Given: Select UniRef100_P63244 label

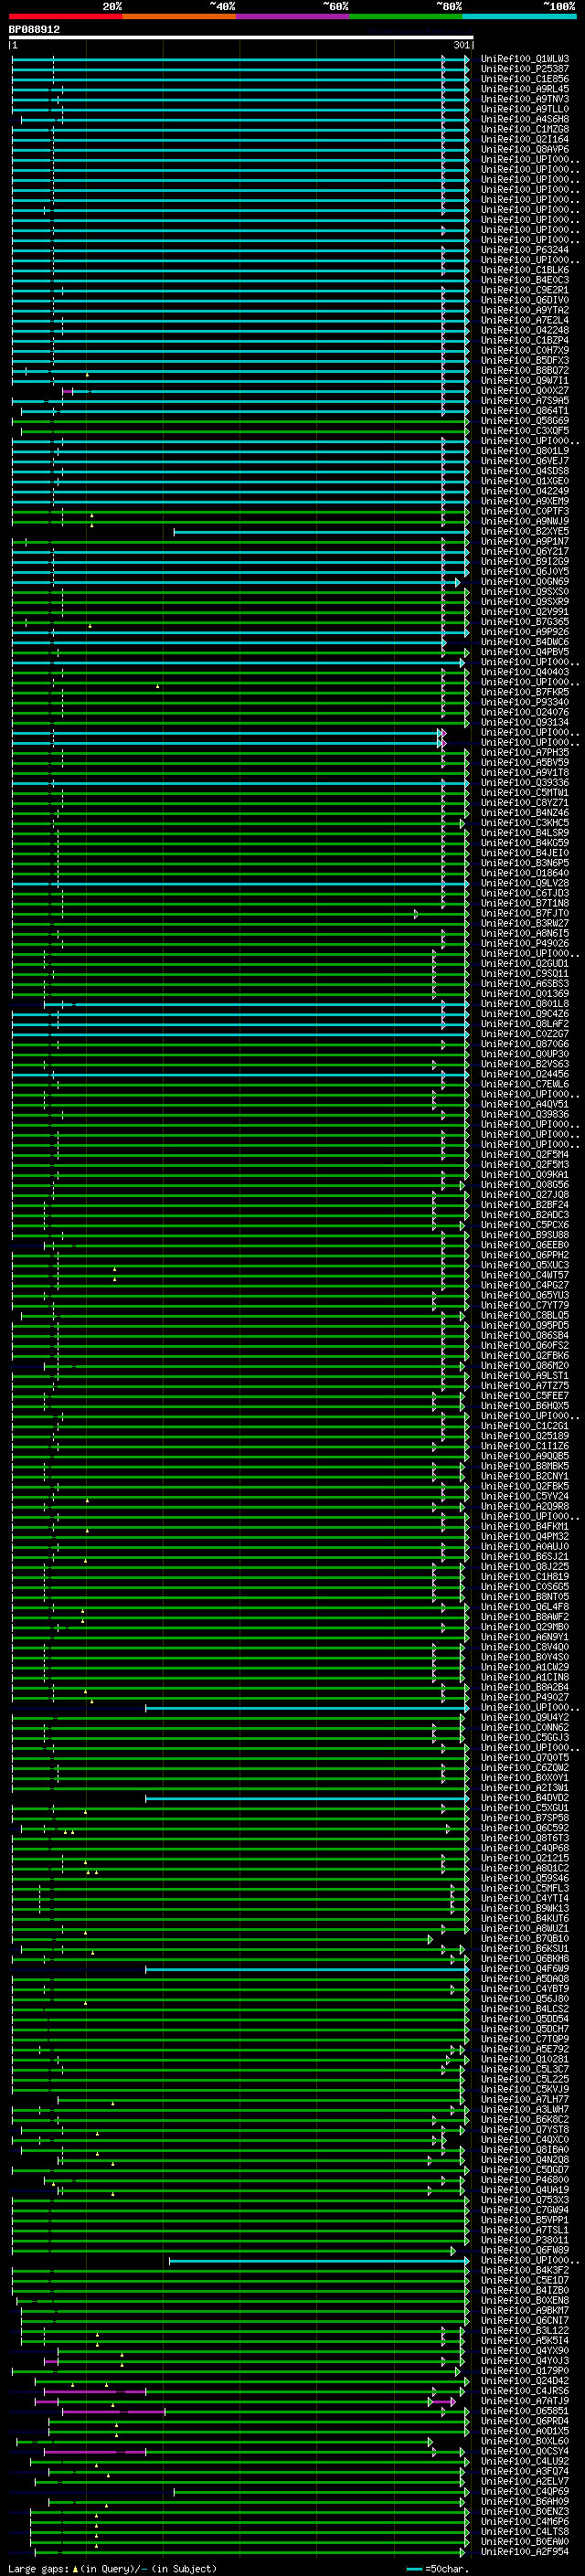Looking at the screenshot, I should coord(524,250).
